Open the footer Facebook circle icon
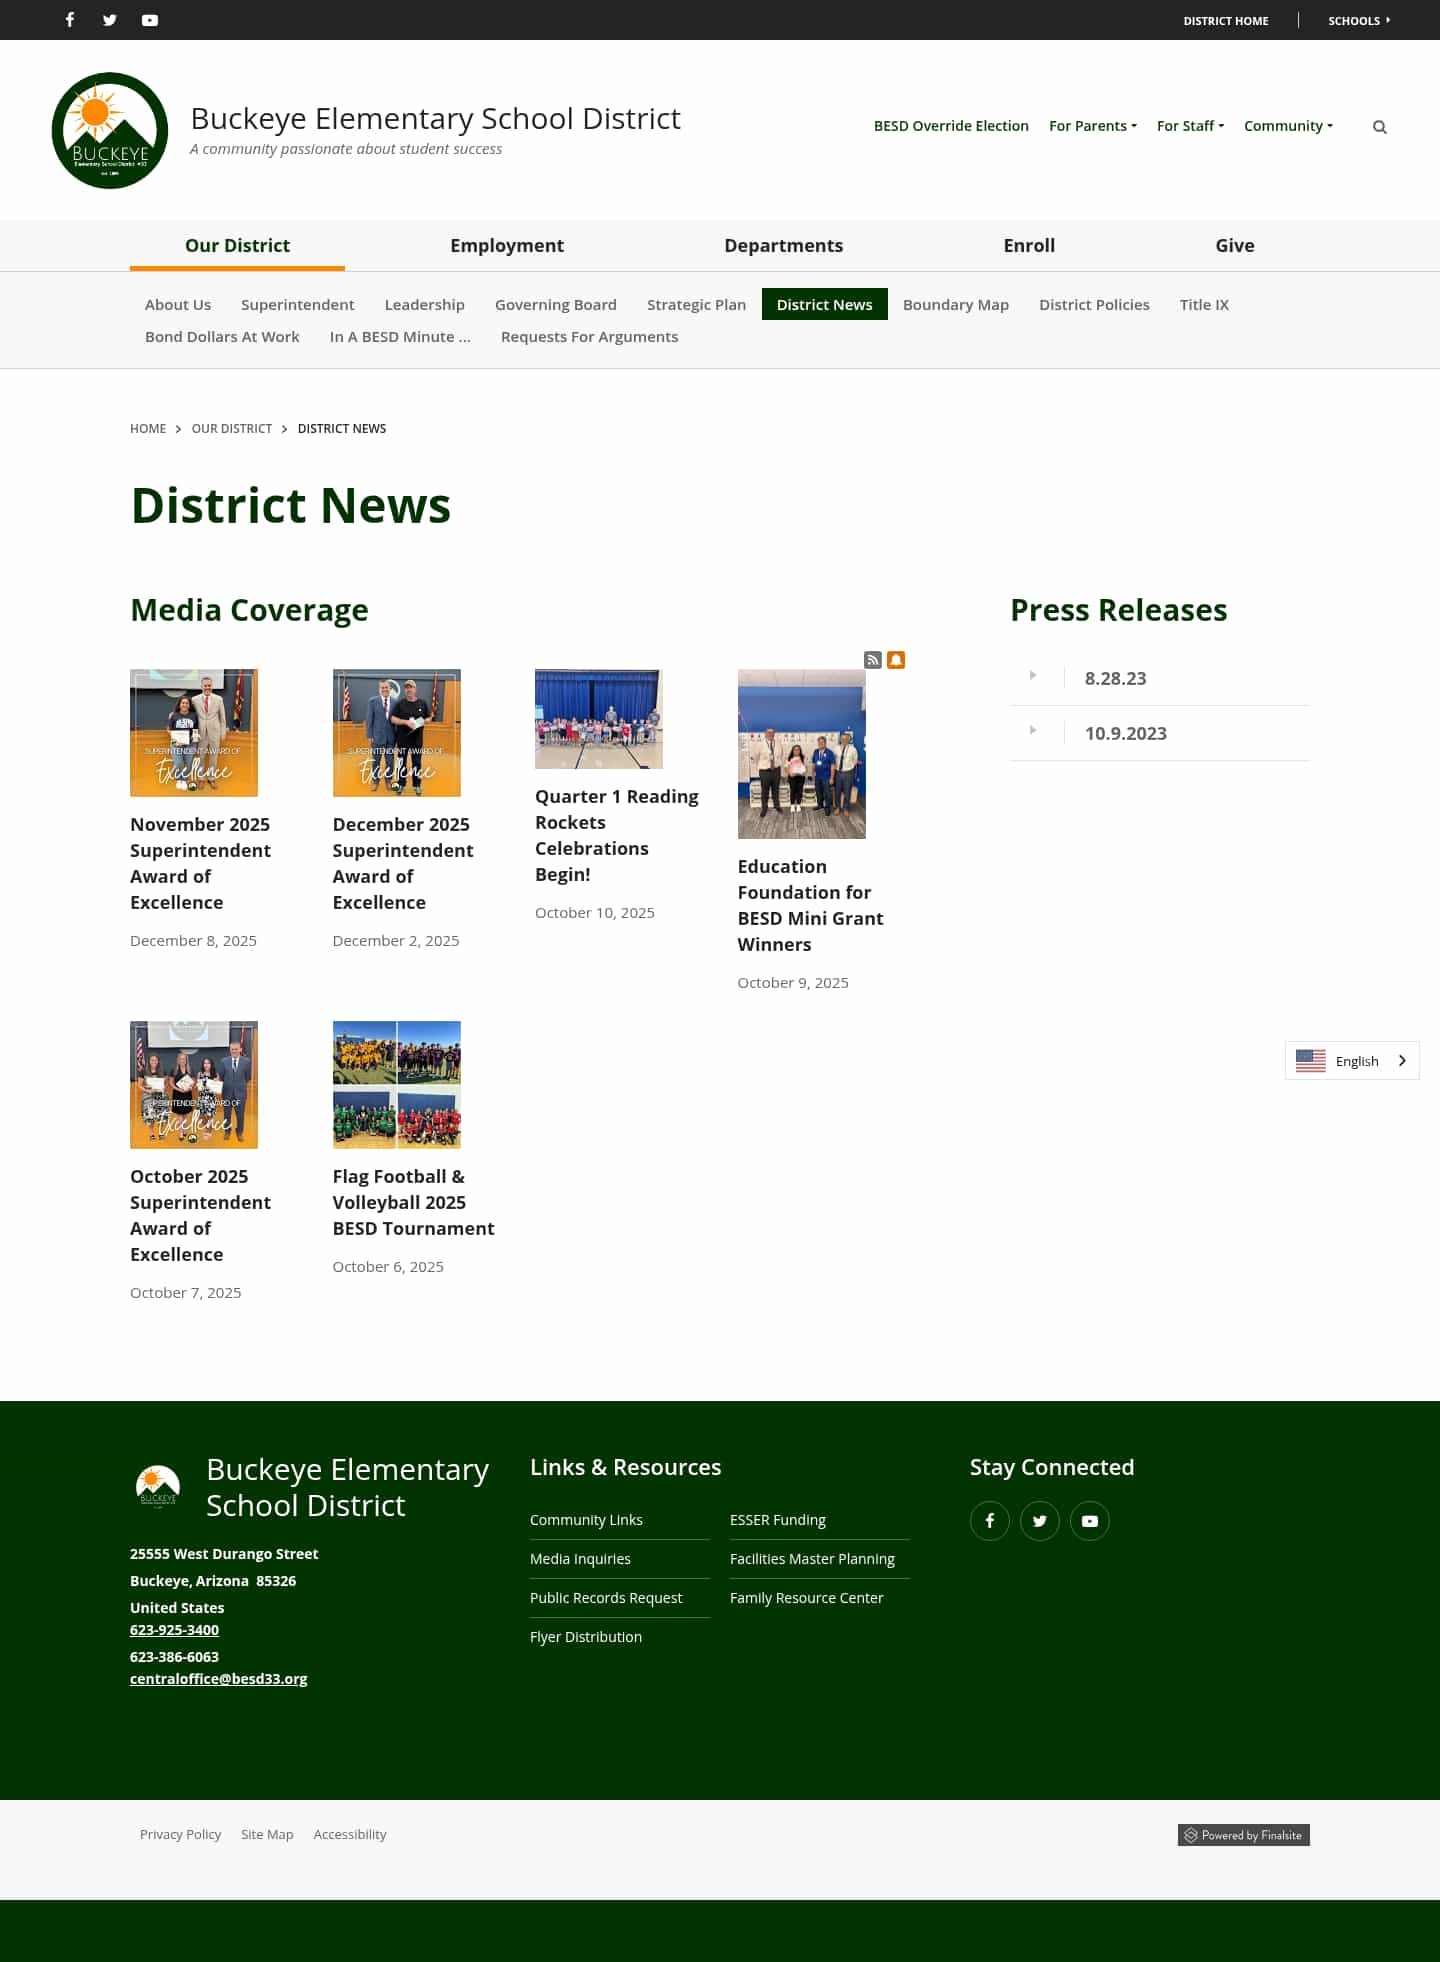 [x=990, y=1521]
